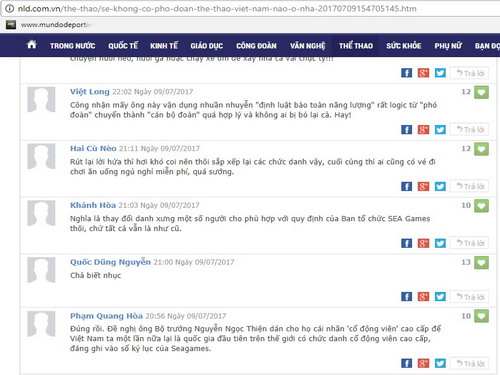Image resolution: width=500 pixels, height=375 pixels.
Task: Like Phạm Quang Hòa's comment with heart
Action: pyautogui.click(x=481, y=316)
